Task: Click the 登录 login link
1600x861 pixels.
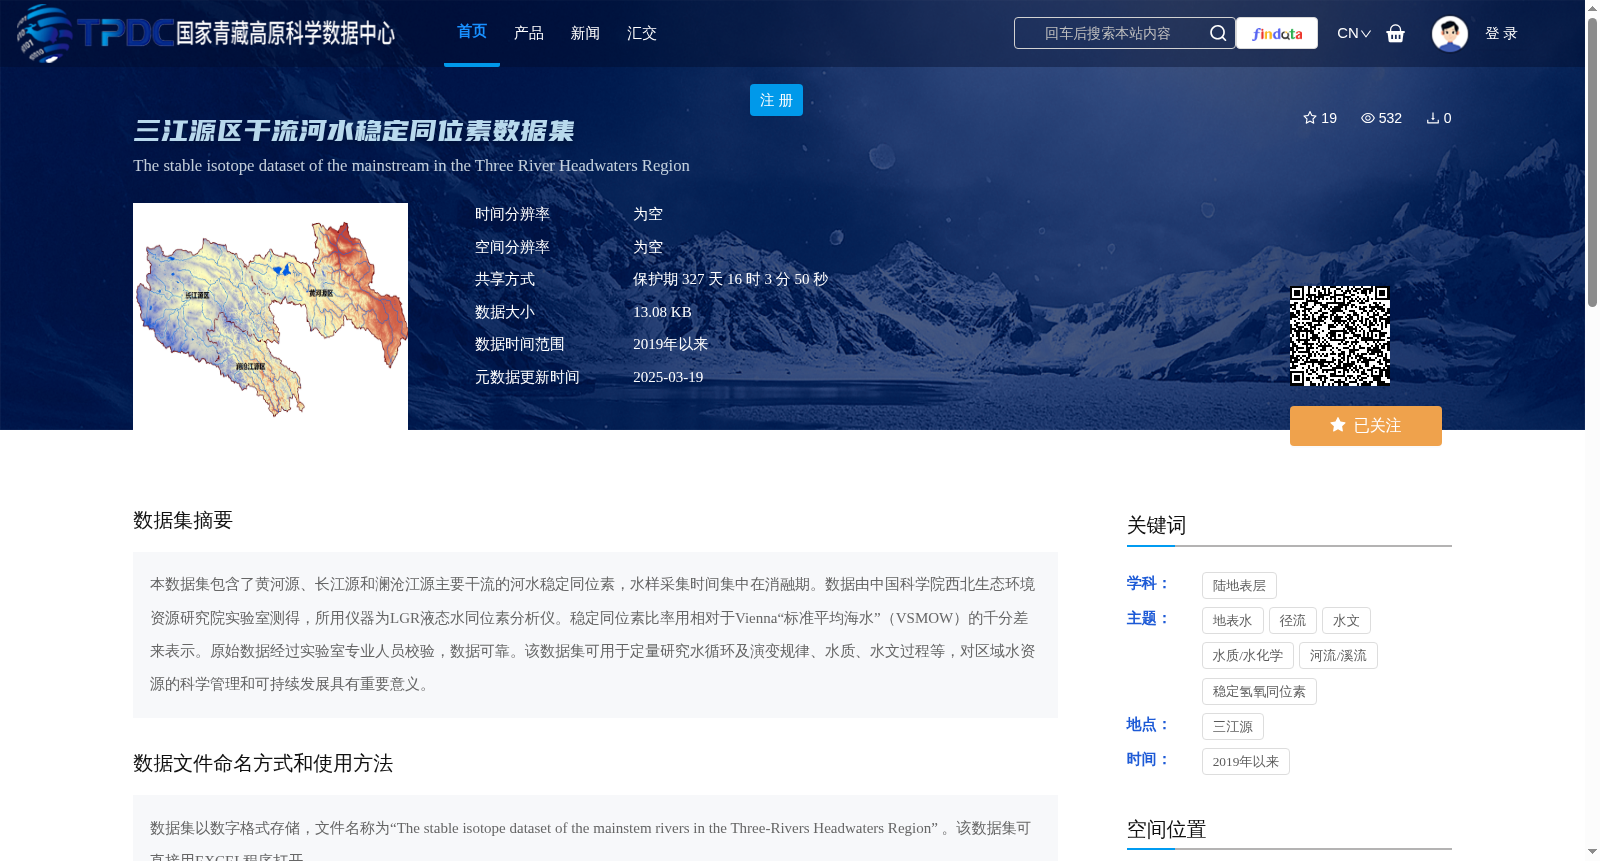Action: pyautogui.click(x=1501, y=33)
